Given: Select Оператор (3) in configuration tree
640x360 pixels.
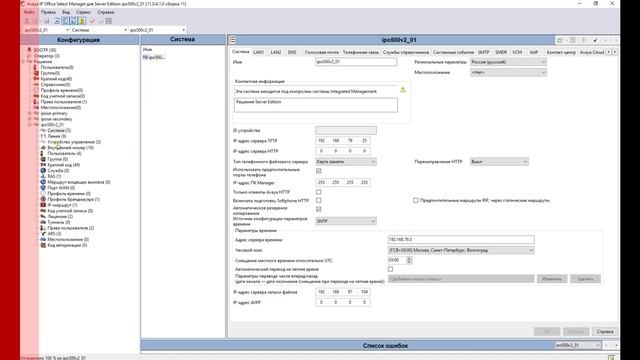Looking at the screenshot, I should (46, 56).
